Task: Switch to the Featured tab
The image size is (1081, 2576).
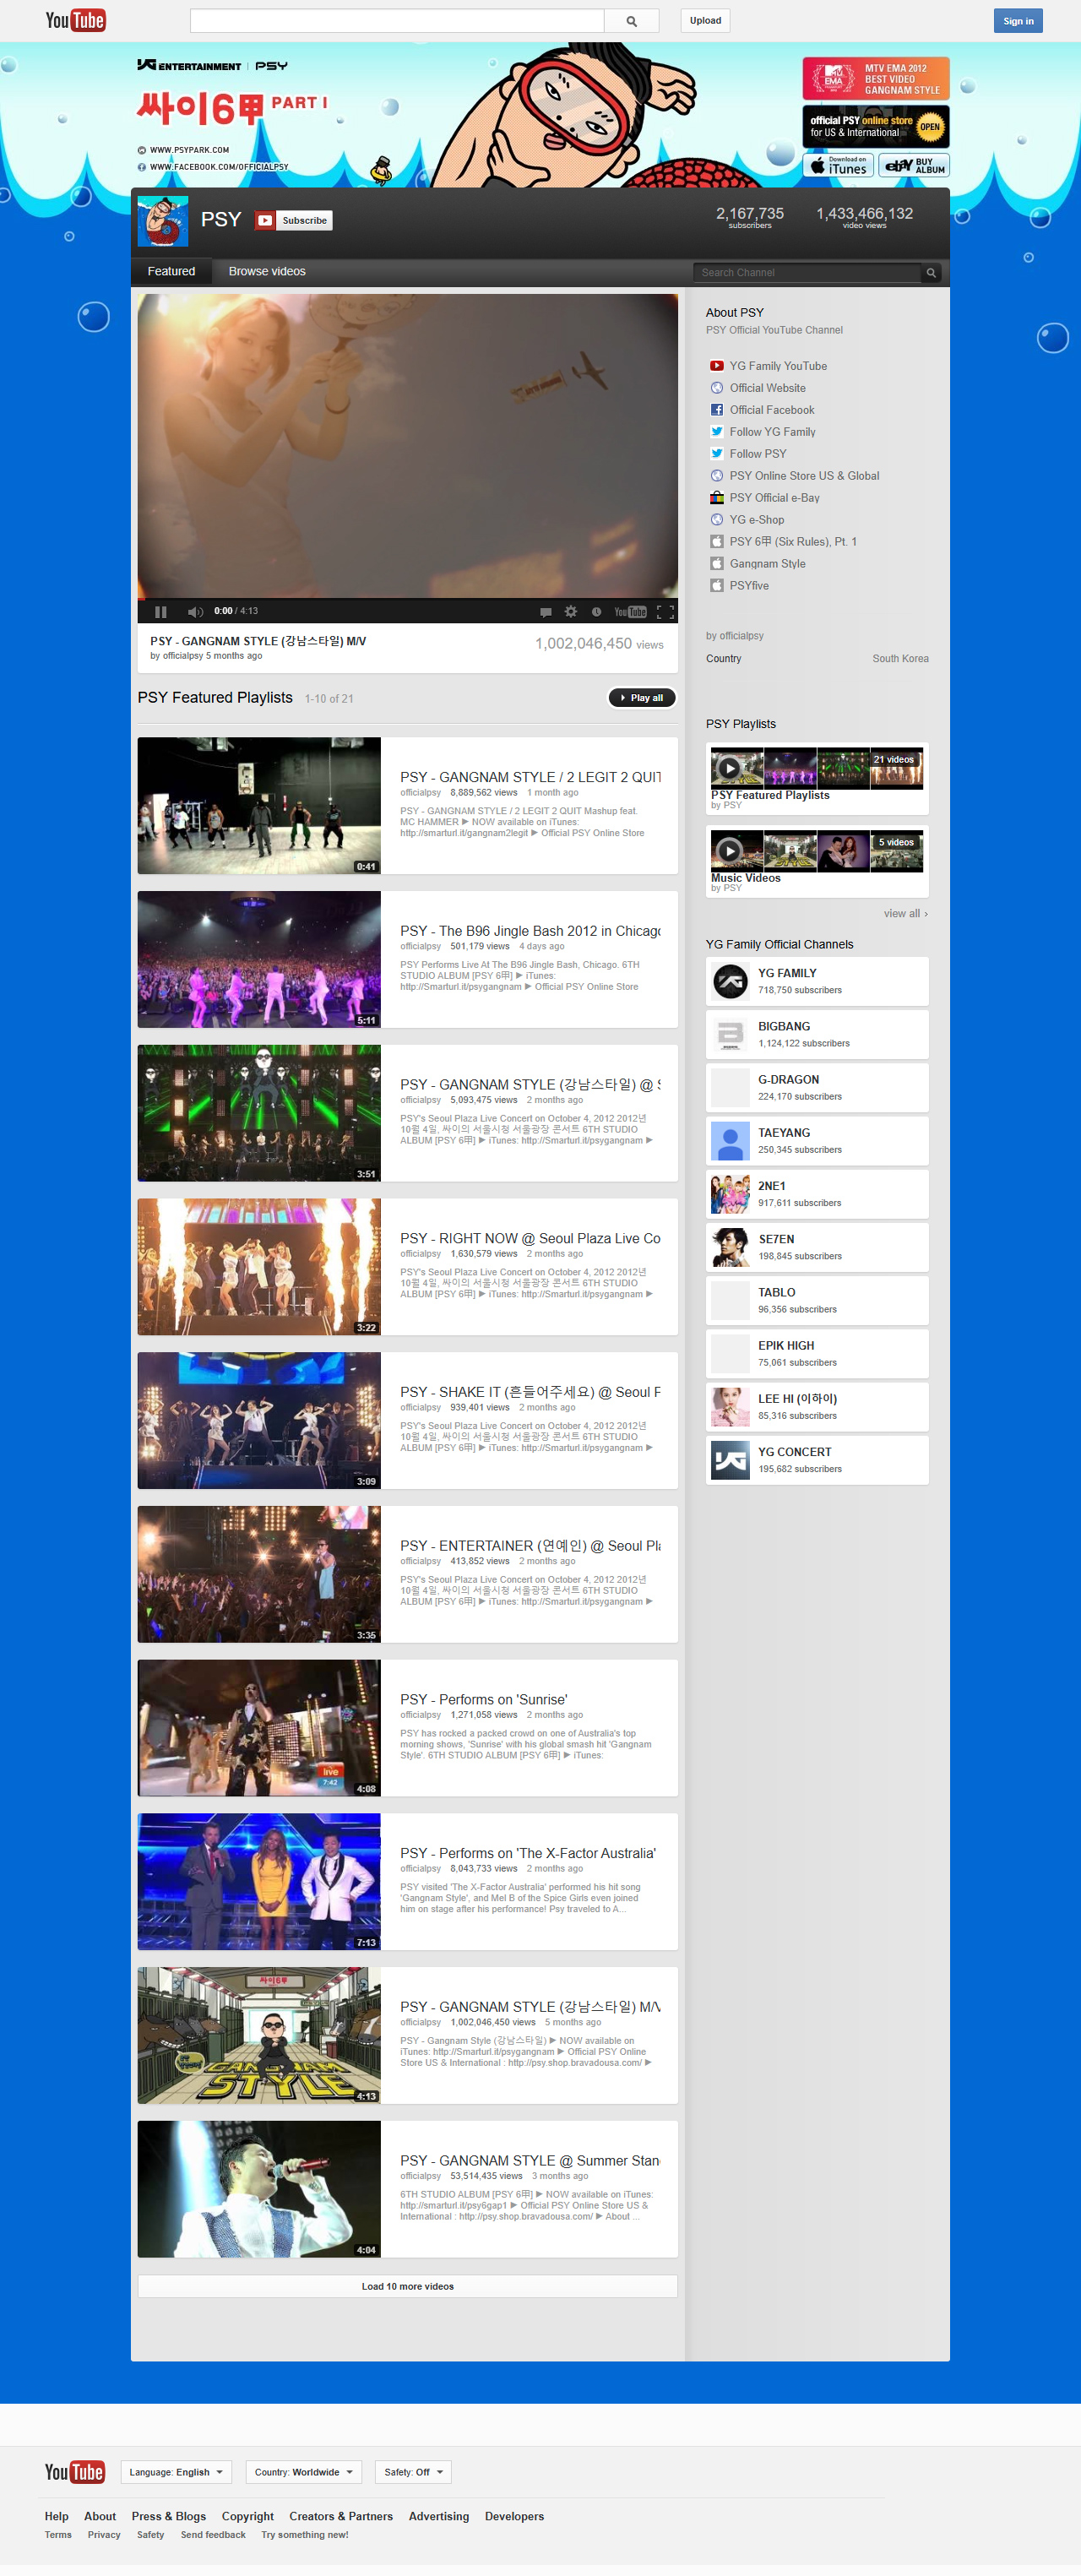Action: point(171,271)
